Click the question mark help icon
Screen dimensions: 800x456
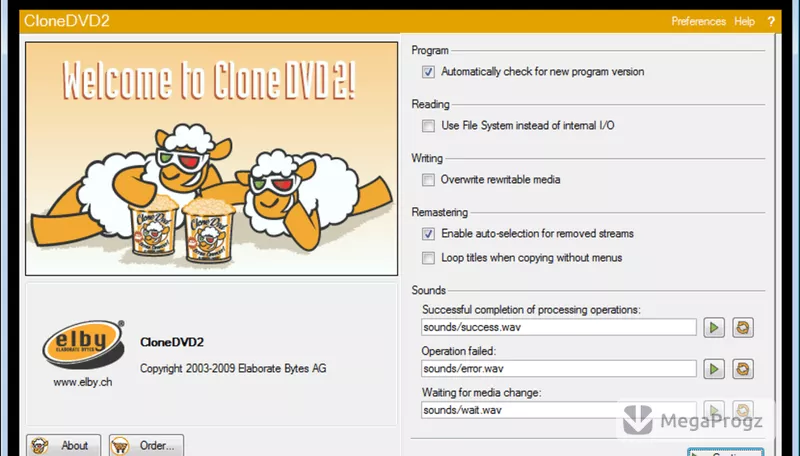pyautogui.click(x=771, y=21)
